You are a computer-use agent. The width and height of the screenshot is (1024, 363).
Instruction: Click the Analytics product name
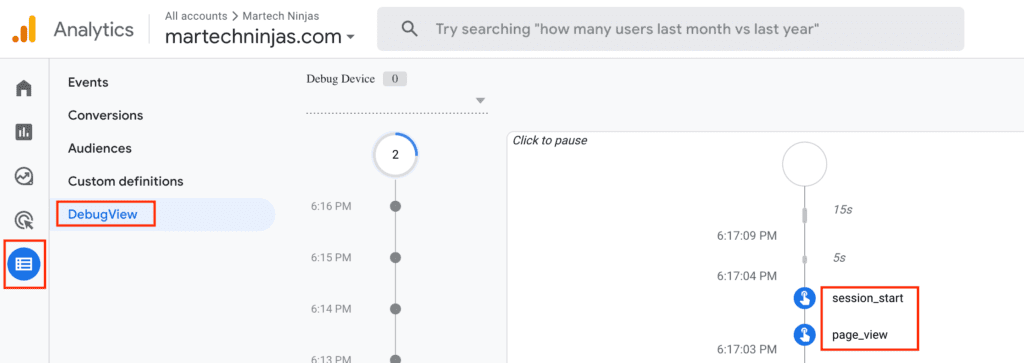94,29
